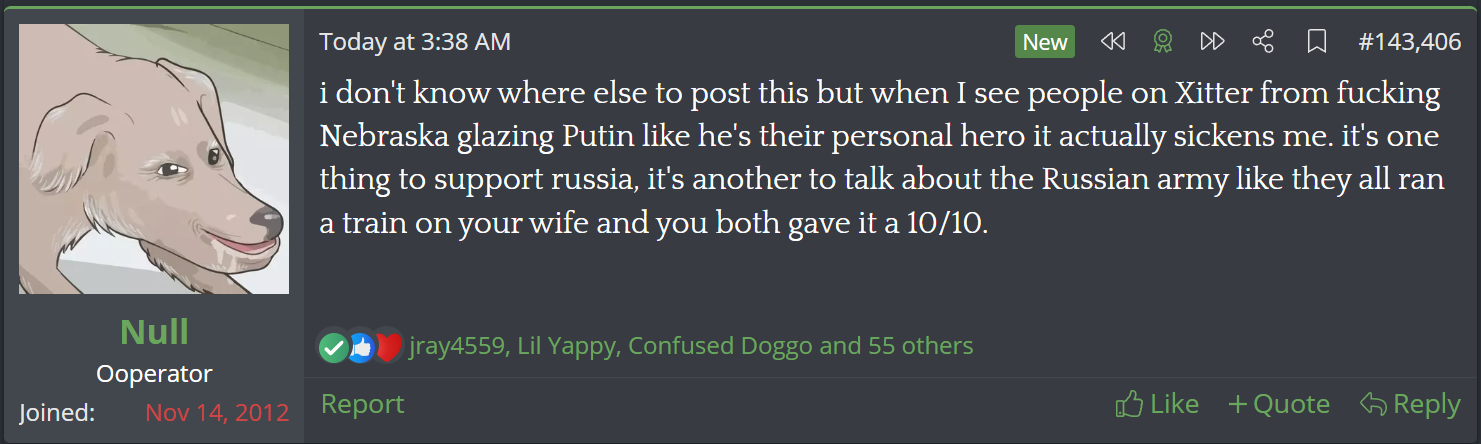Share this post via share icon

pyautogui.click(x=1263, y=42)
